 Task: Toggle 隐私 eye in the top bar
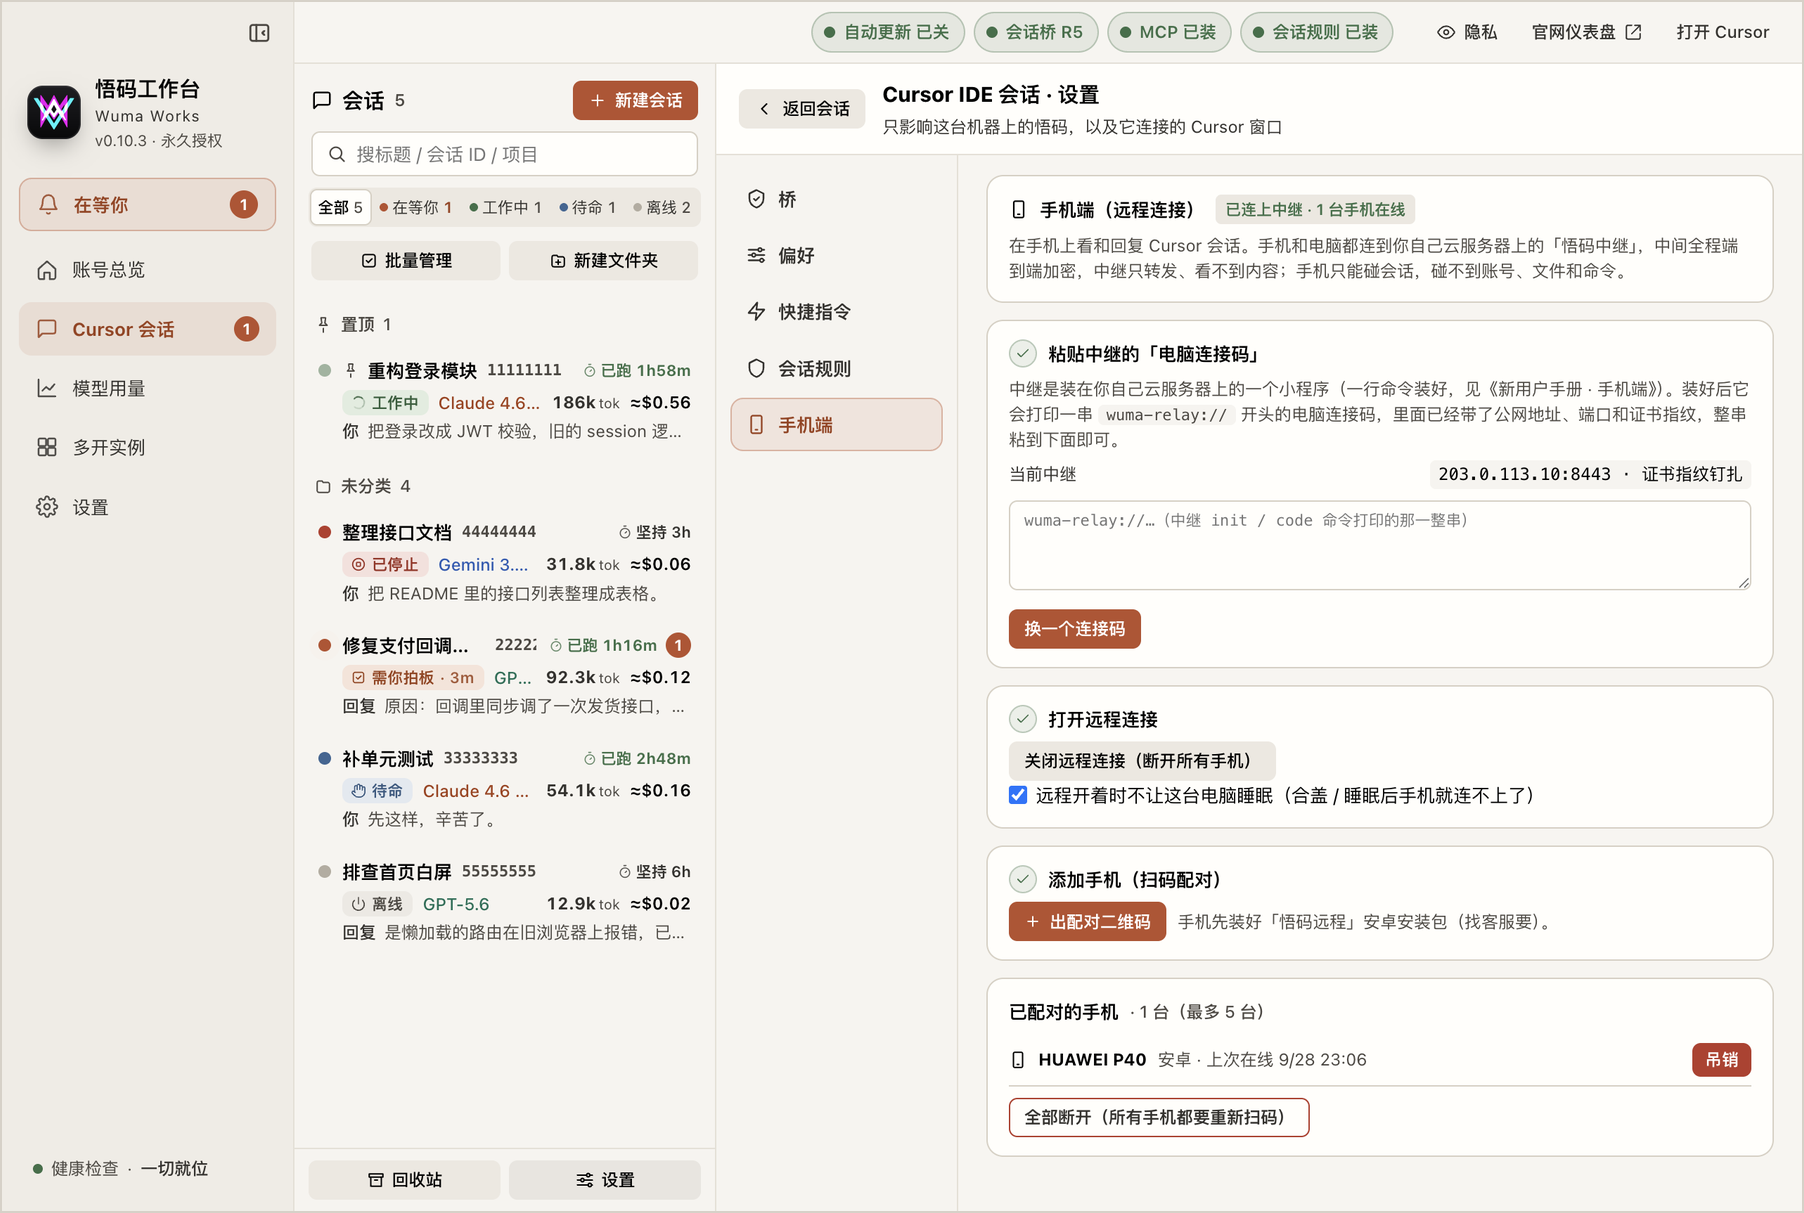[1467, 32]
